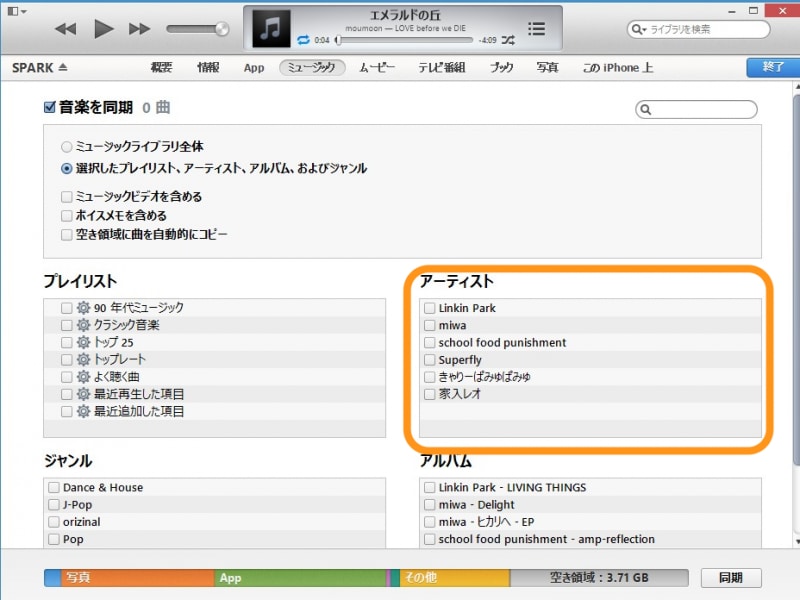Screen dimensions: 800x600
Task: Click the gear icon beside クラシック音楽
Action: [x=83, y=325]
